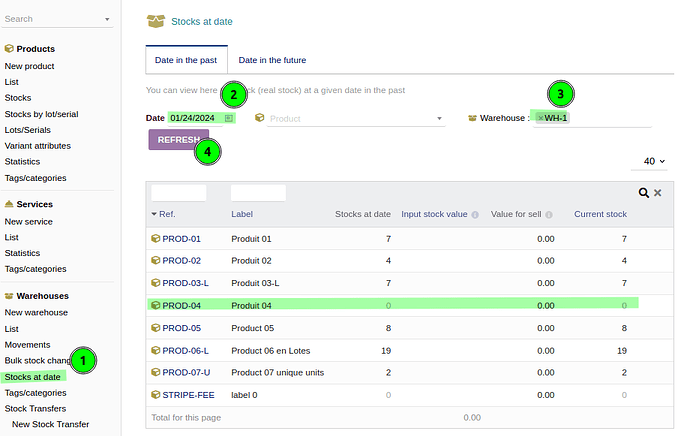This screenshot has width=690, height=436.
Task: Open Variant attributes menu item
Action: 37,146
